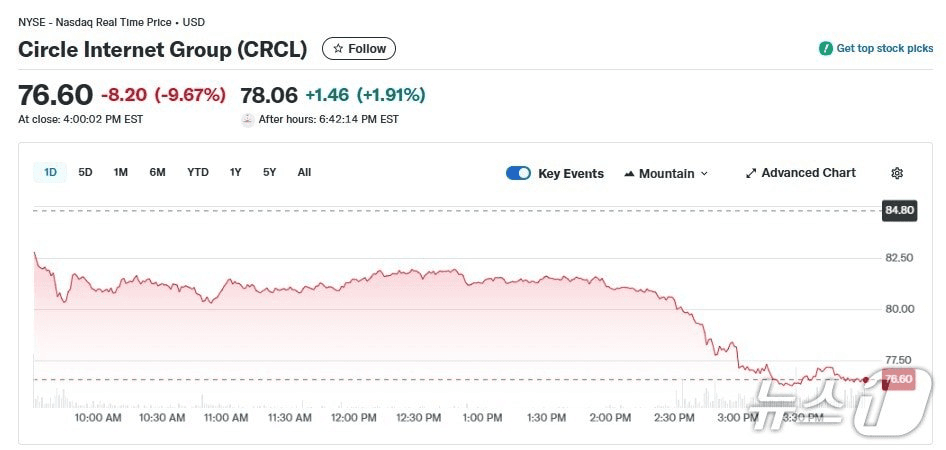Show the 6M chart range
The height and width of the screenshot is (450, 946).
pyautogui.click(x=157, y=172)
